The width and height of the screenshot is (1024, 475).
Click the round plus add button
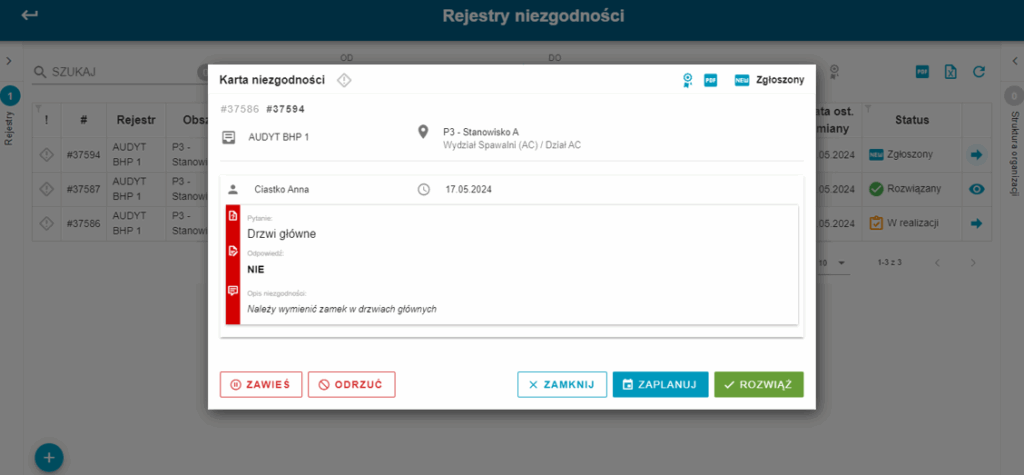coord(49,457)
